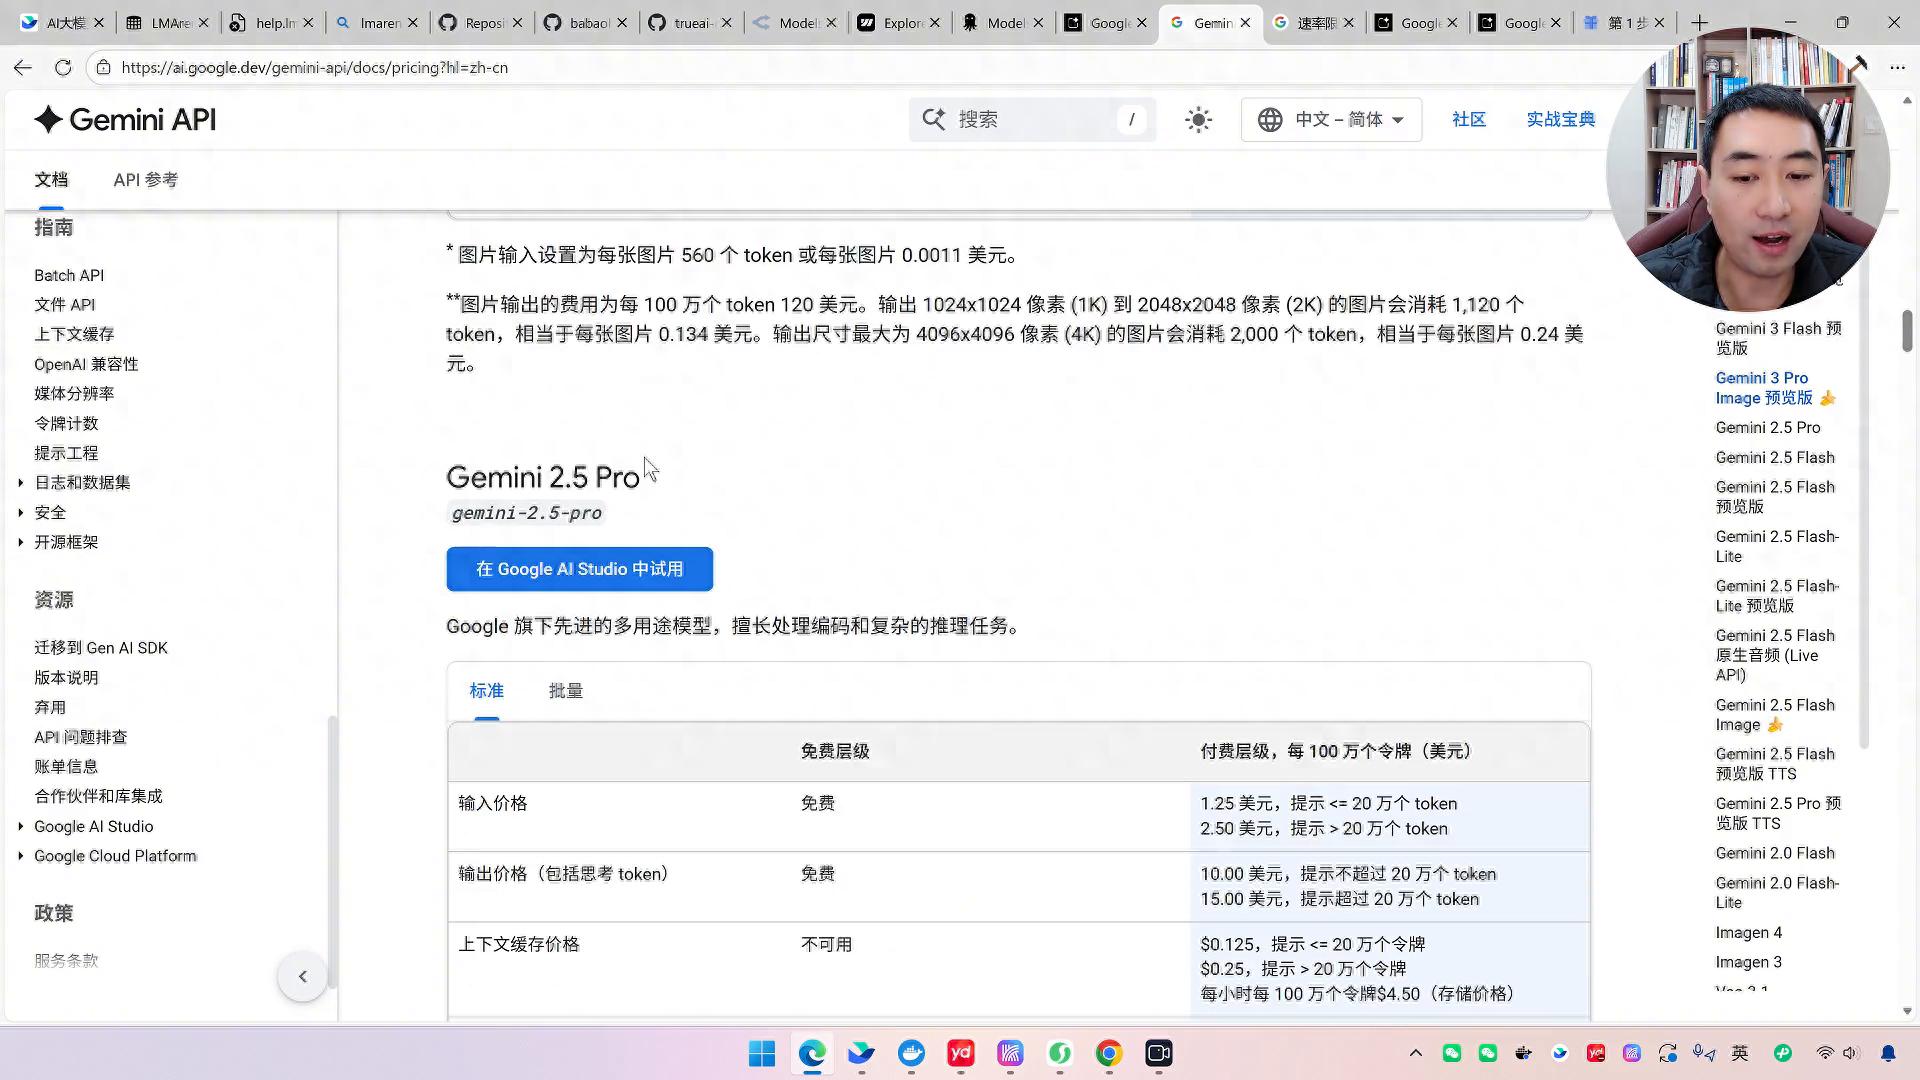This screenshot has height=1080, width=1920.
Task: Click 在 Google AI Studio 中试用 button
Action: pos(579,569)
